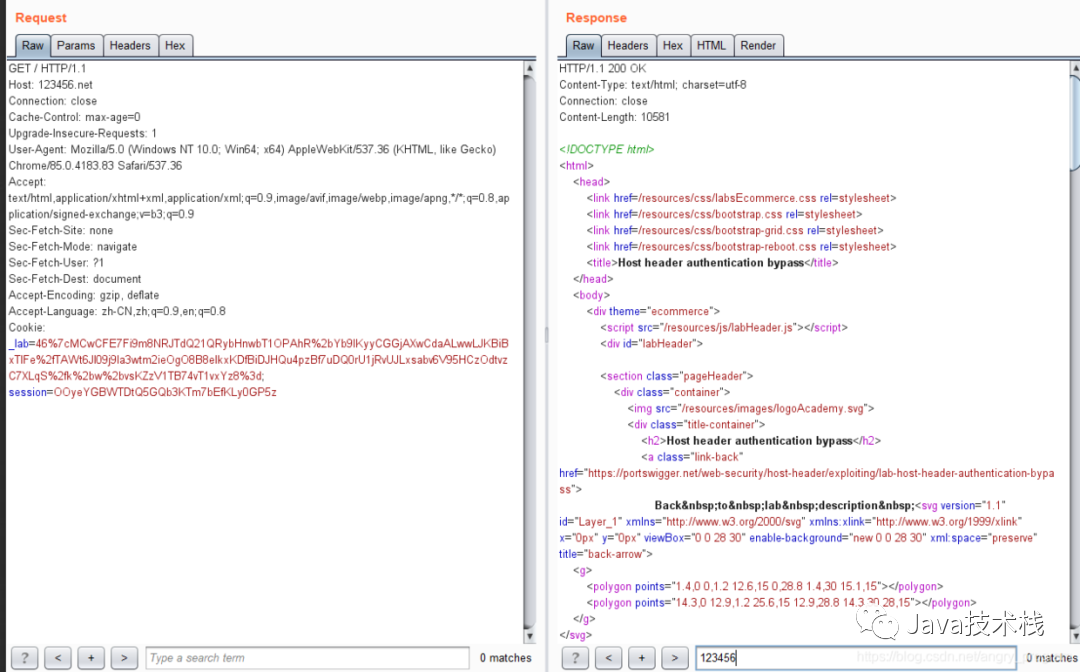Select the Raw tab in Response panel

point(583,45)
